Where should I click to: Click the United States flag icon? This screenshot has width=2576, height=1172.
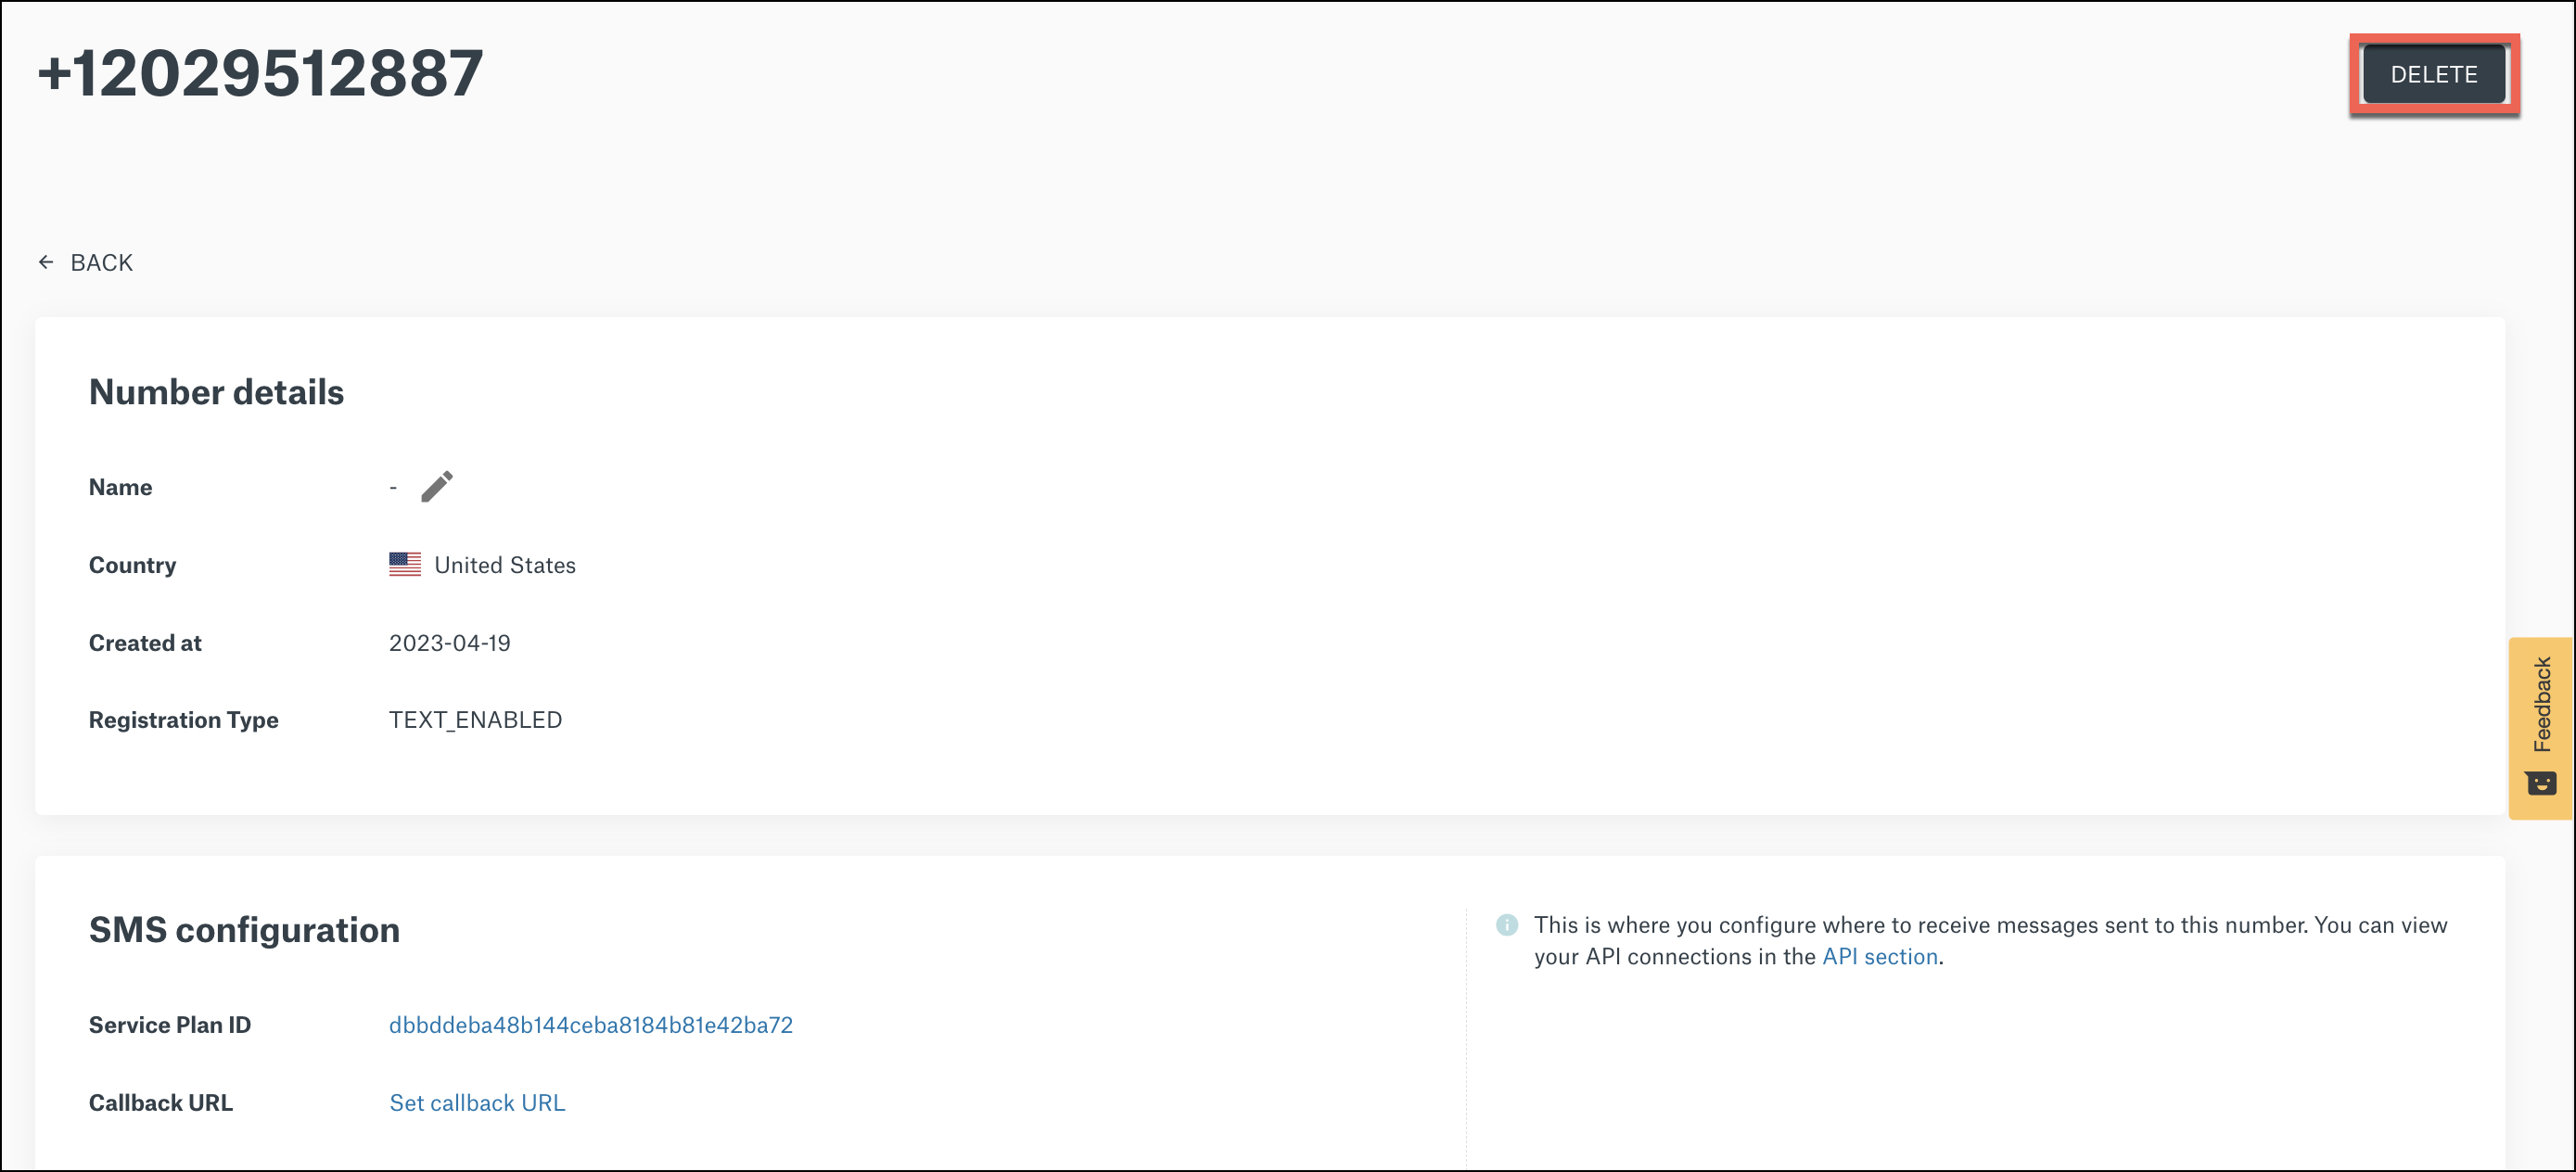404,564
